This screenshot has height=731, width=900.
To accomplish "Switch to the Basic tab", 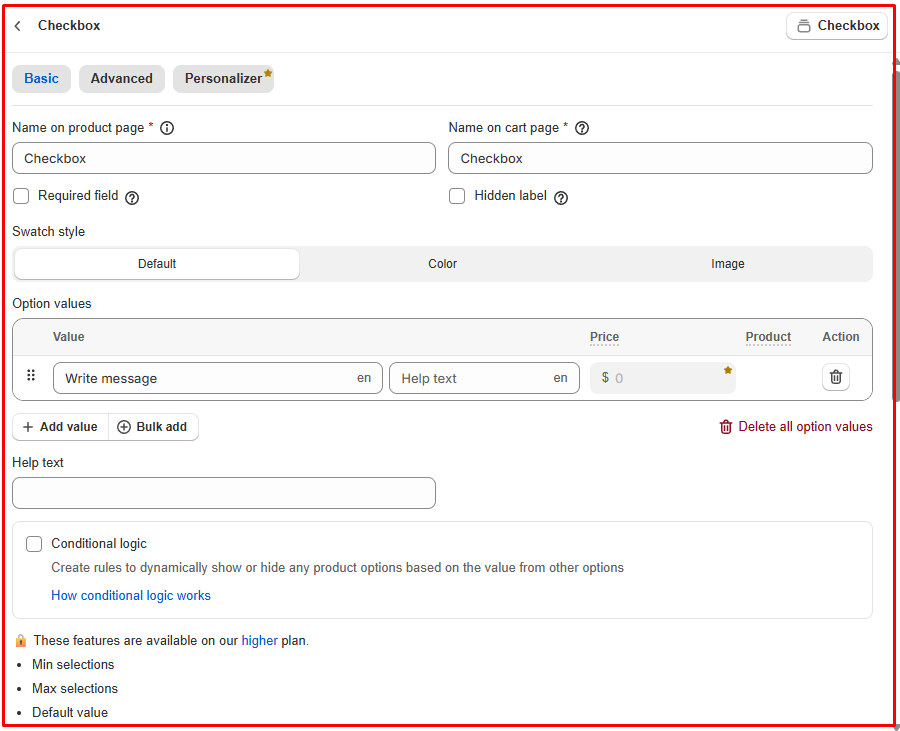I will (41, 79).
